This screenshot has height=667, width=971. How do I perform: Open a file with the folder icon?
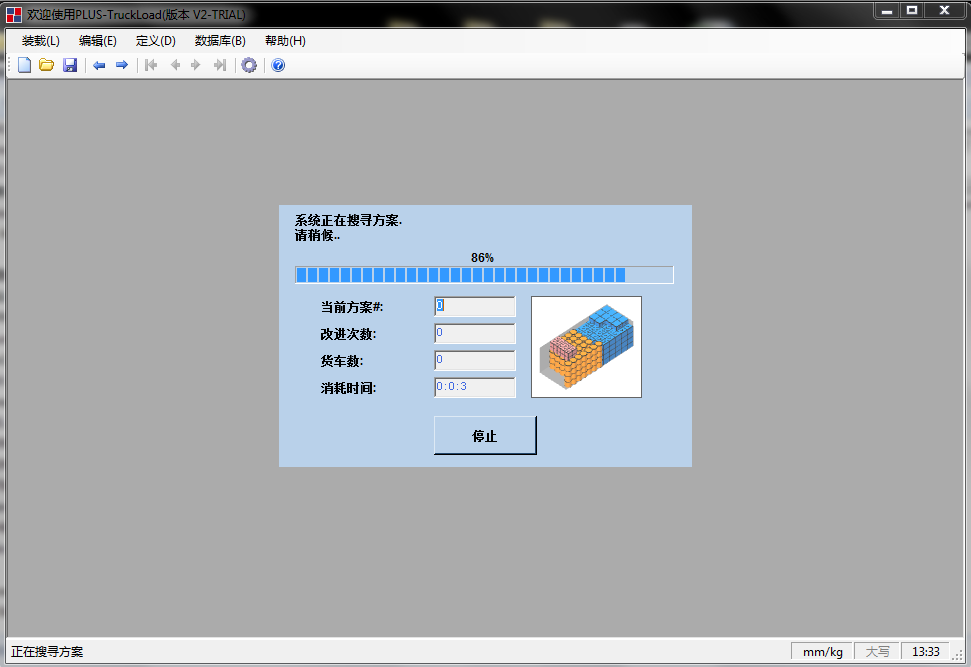[46, 65]
